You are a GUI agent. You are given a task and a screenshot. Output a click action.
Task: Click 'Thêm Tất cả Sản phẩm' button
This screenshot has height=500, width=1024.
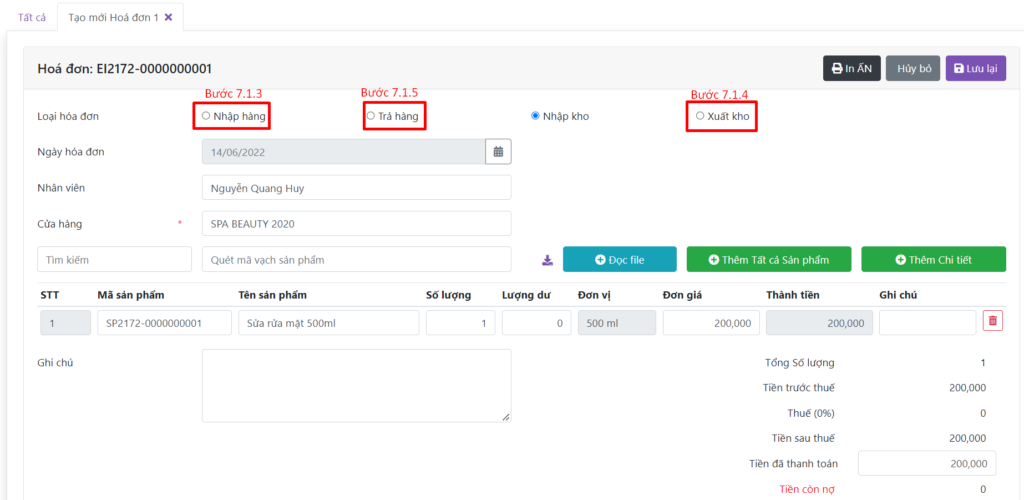pyautogui.click(x=768, y=260)
